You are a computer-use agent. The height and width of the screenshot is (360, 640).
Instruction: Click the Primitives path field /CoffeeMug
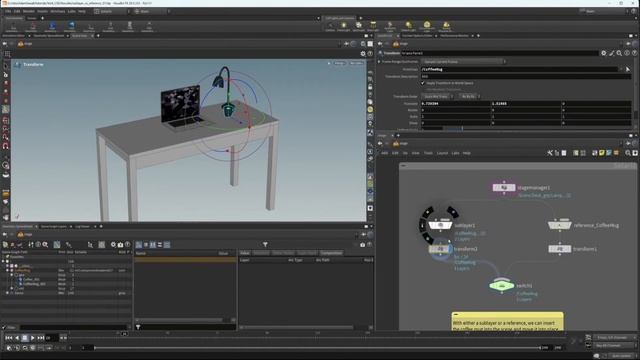point(519,69)
